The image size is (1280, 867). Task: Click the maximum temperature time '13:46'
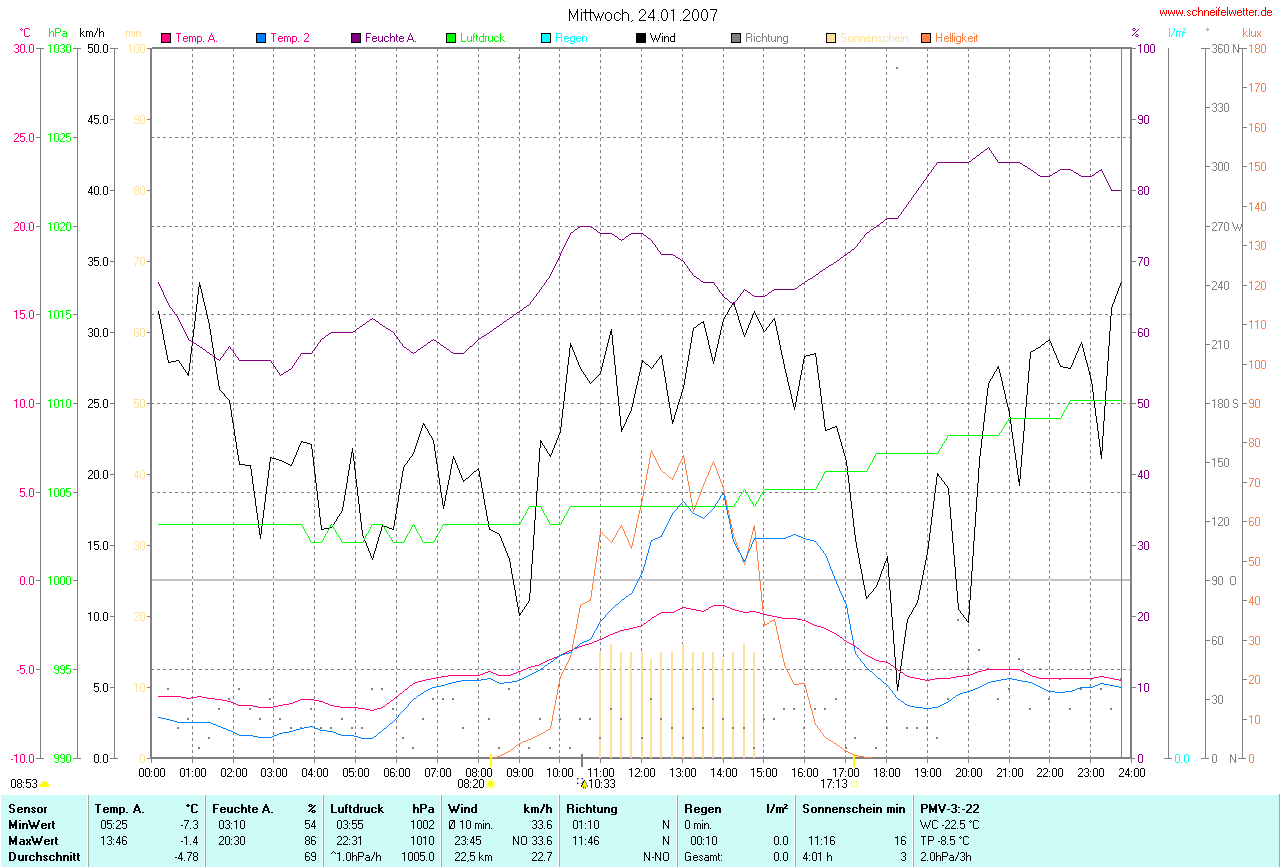click(x=114, y=841)
